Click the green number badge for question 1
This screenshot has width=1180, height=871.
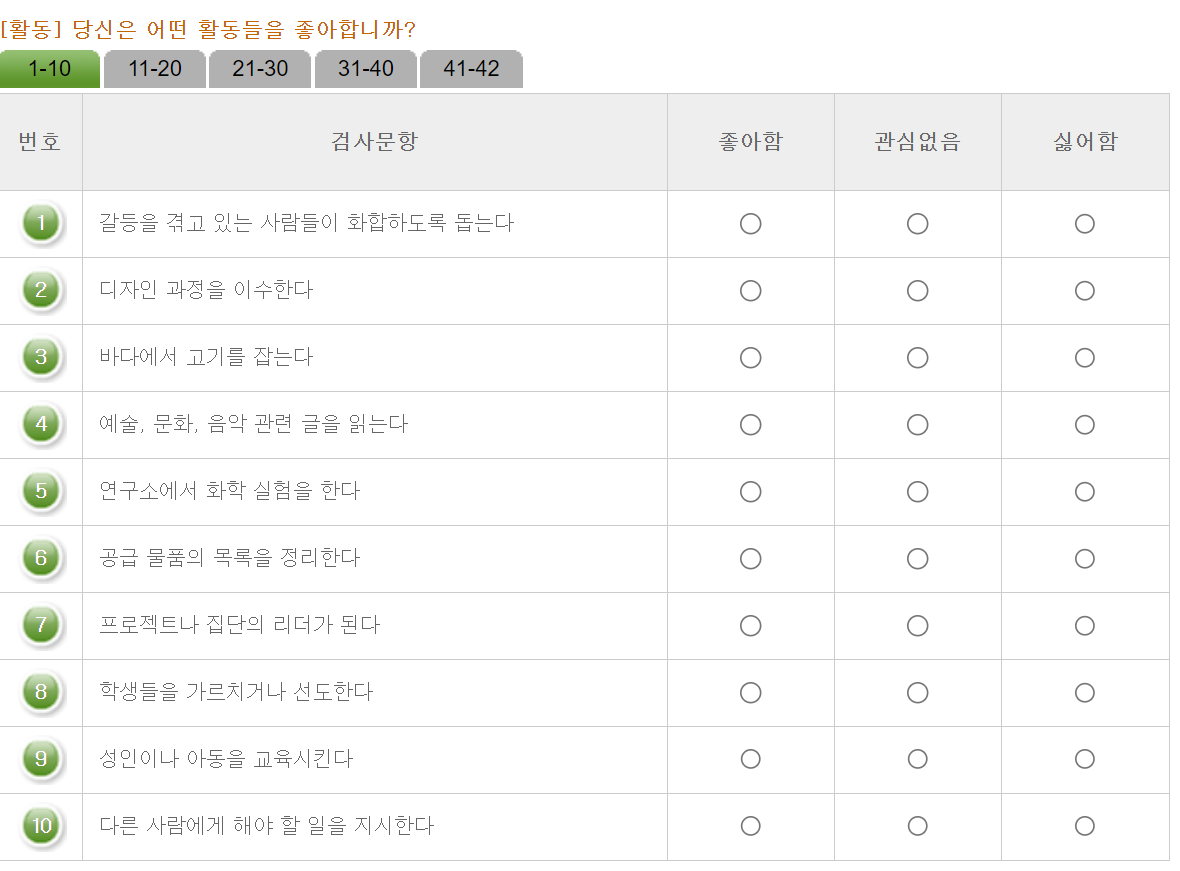coord(41,224)
